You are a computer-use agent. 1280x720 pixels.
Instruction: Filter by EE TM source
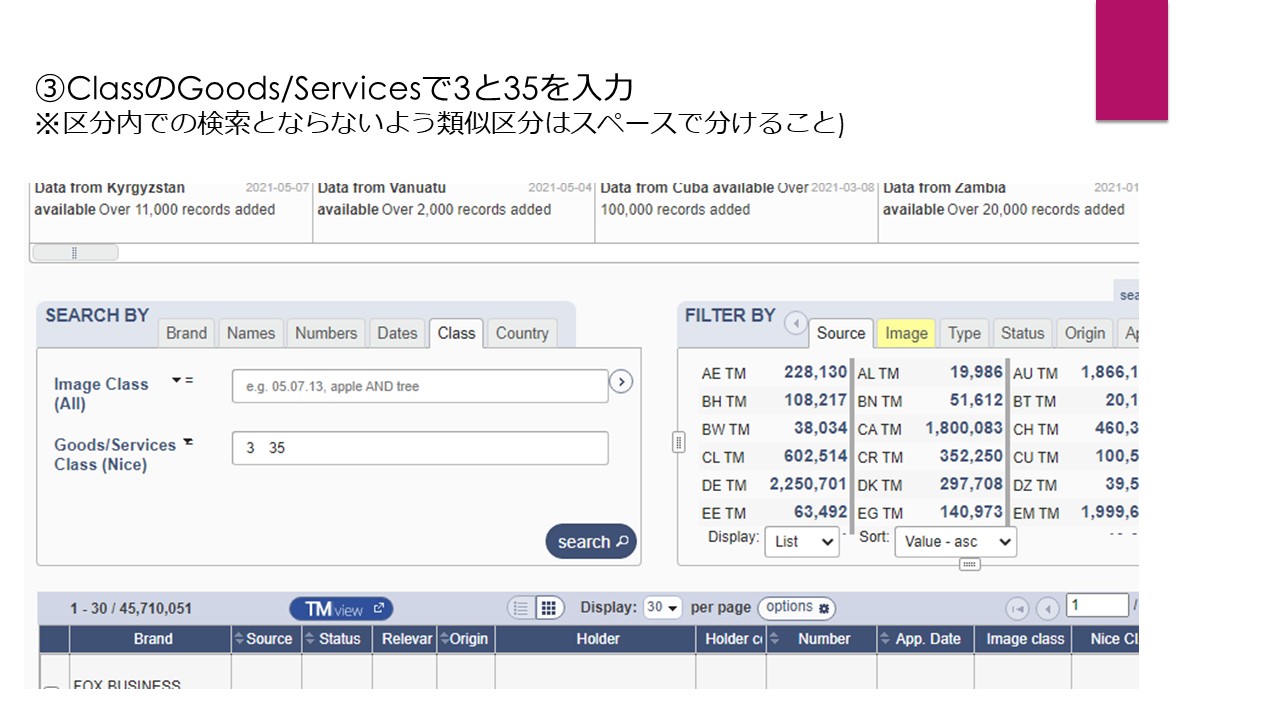[774, 513]
